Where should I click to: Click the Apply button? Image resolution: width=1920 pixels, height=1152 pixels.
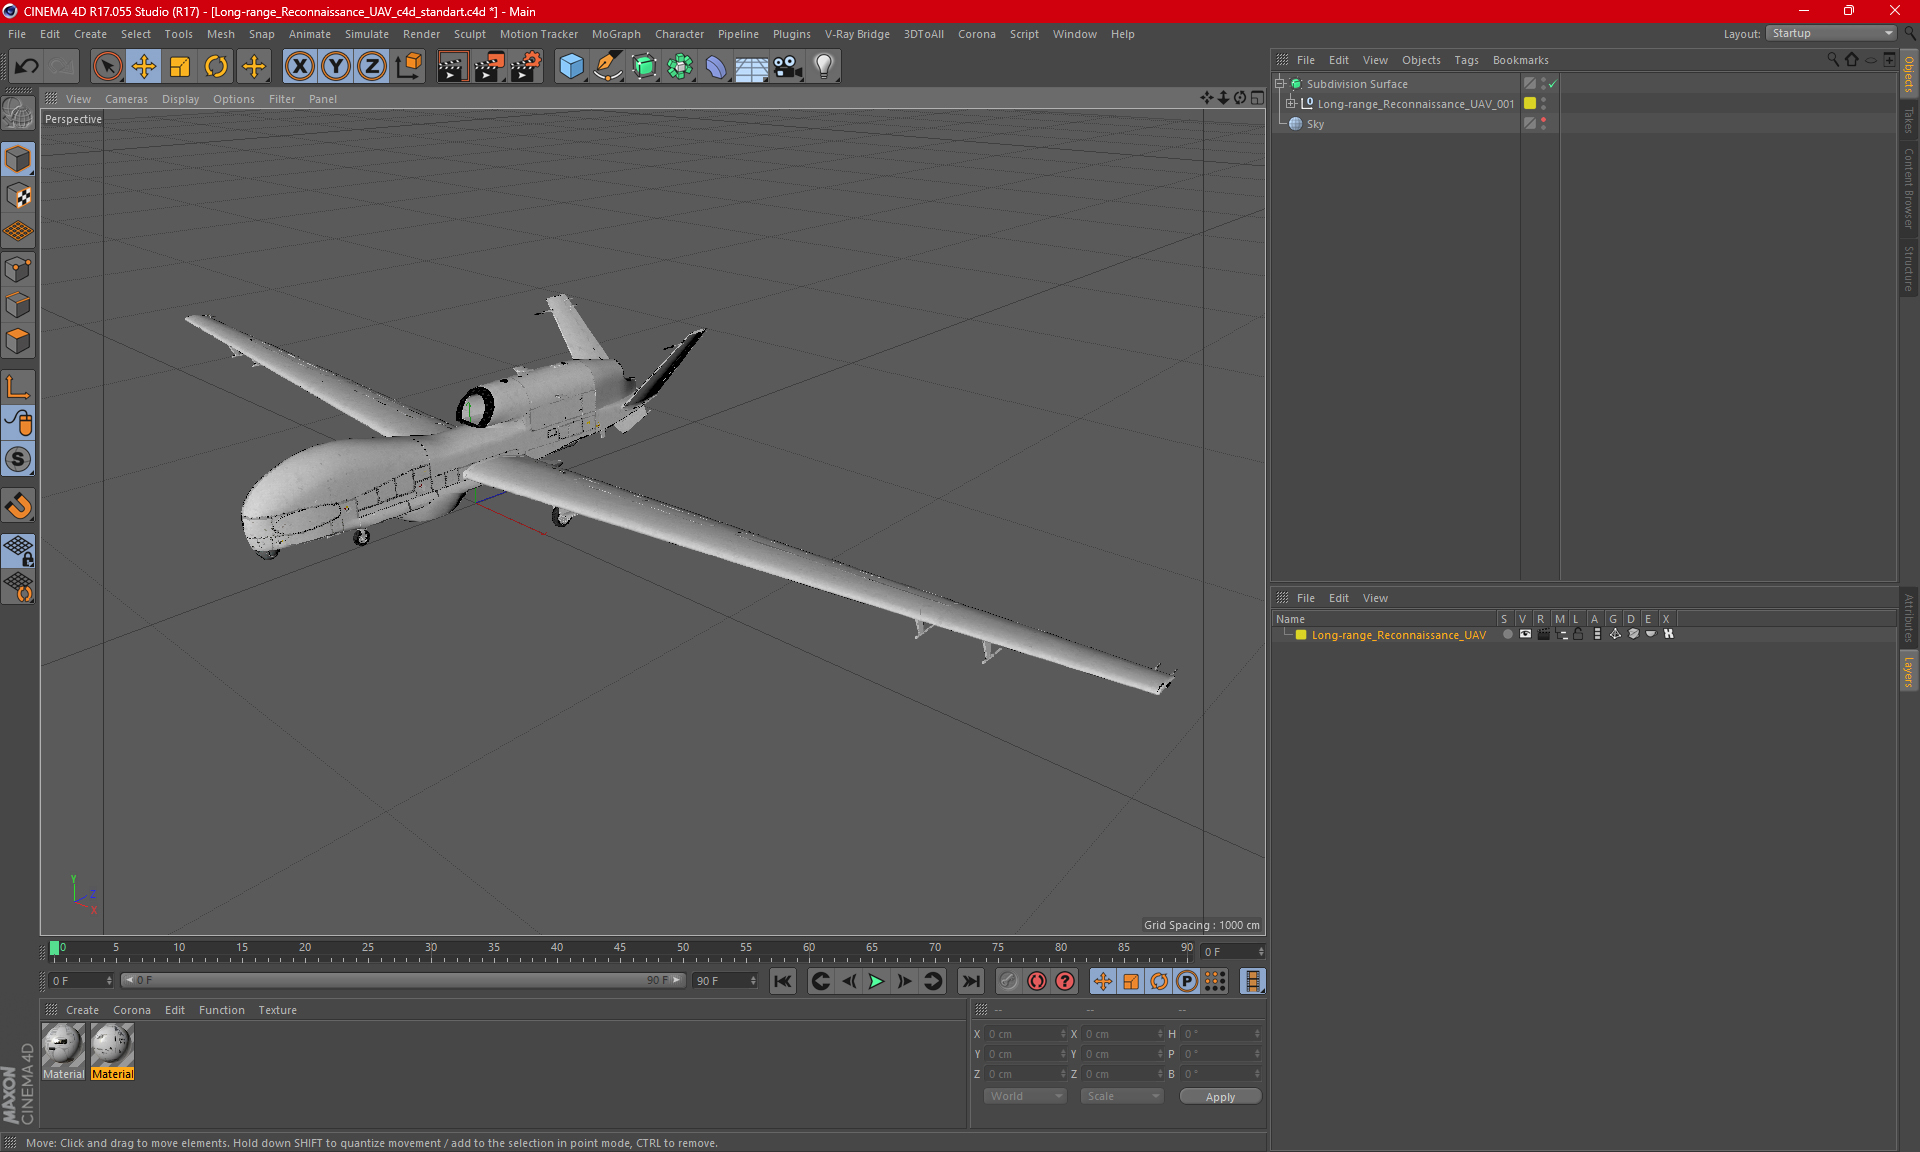pyautogui.click(x=1220, y=1097)
